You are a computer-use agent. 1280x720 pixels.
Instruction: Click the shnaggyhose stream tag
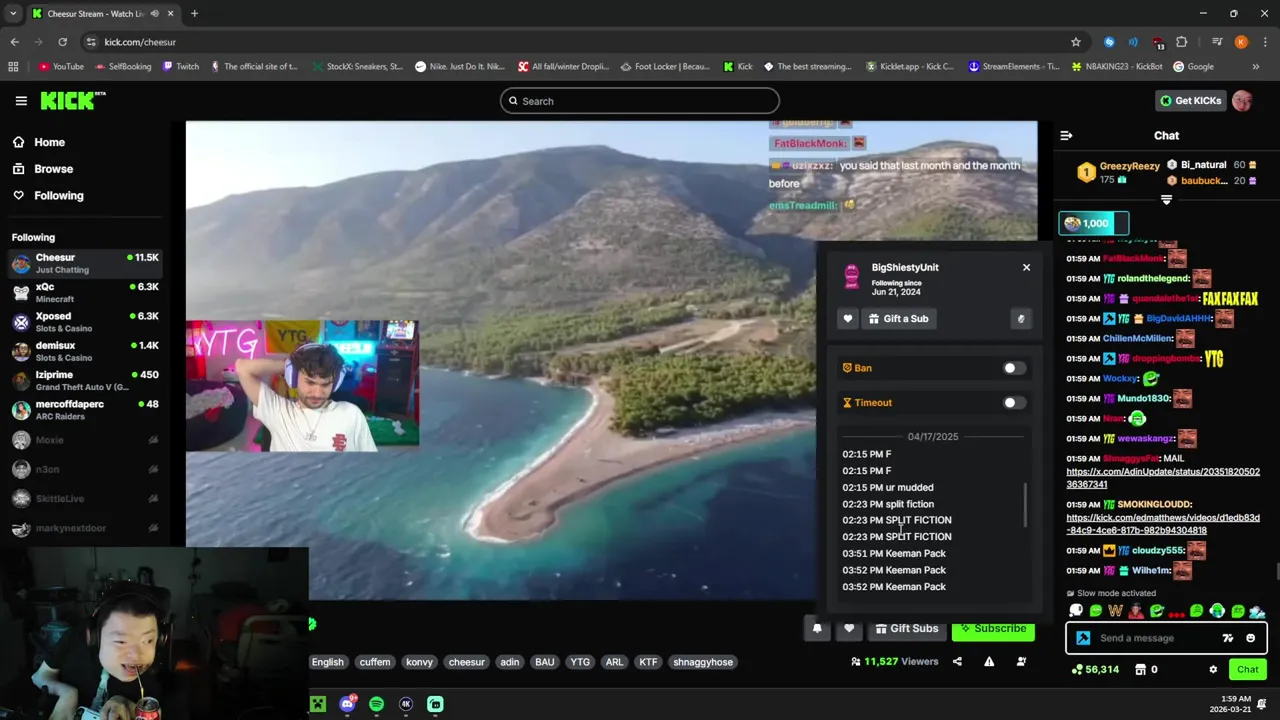[703, 662]
